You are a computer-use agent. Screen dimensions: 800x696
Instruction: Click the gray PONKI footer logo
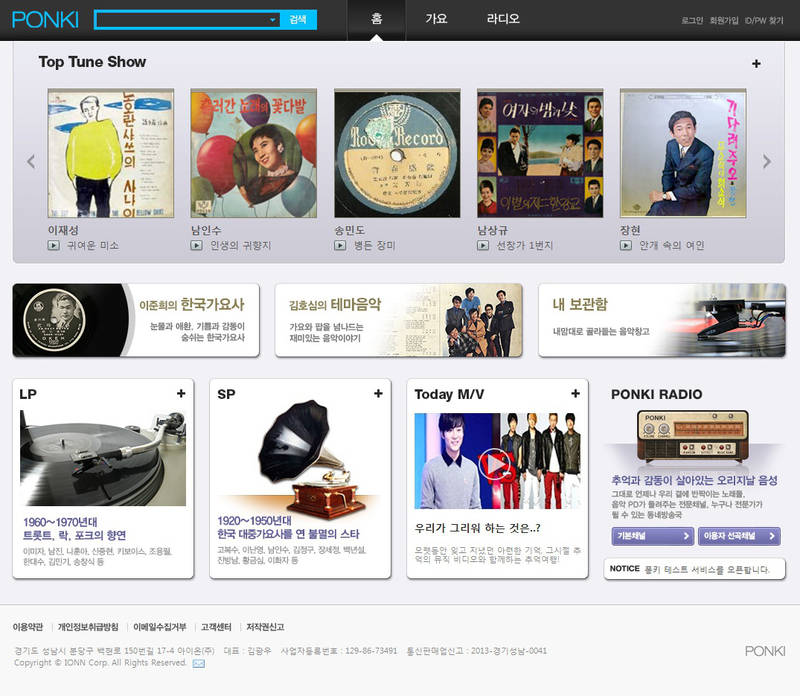pyautogui.click(x=765, y=651)
